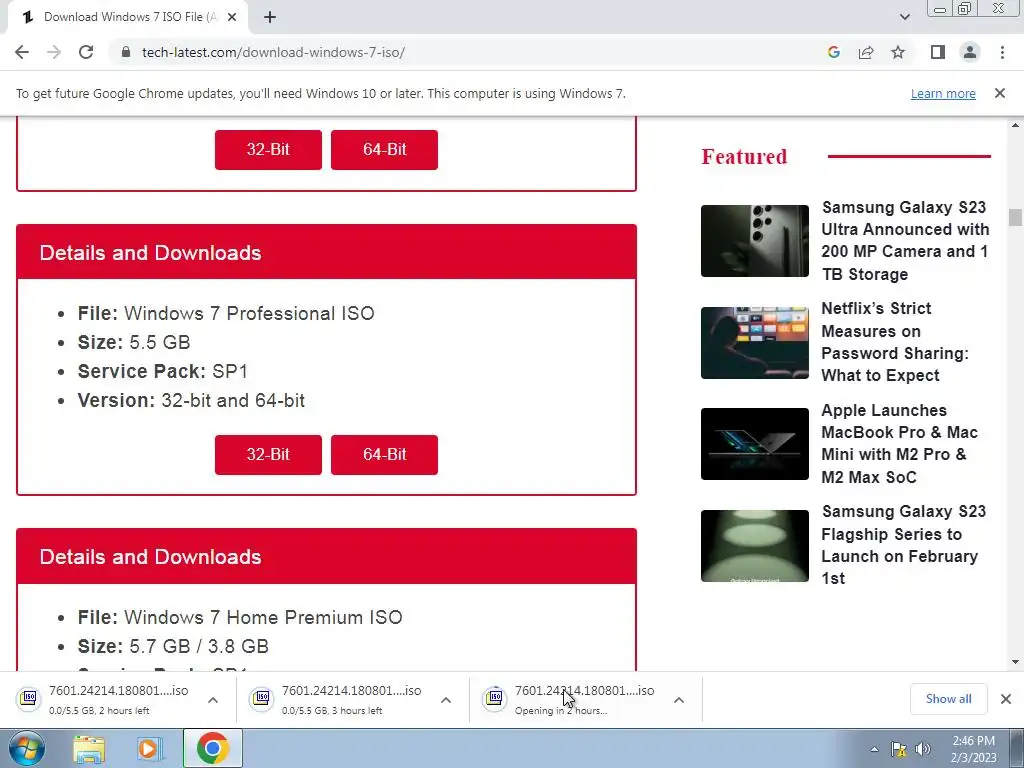Open Windows Explorer from taskbar

[89, 749]
